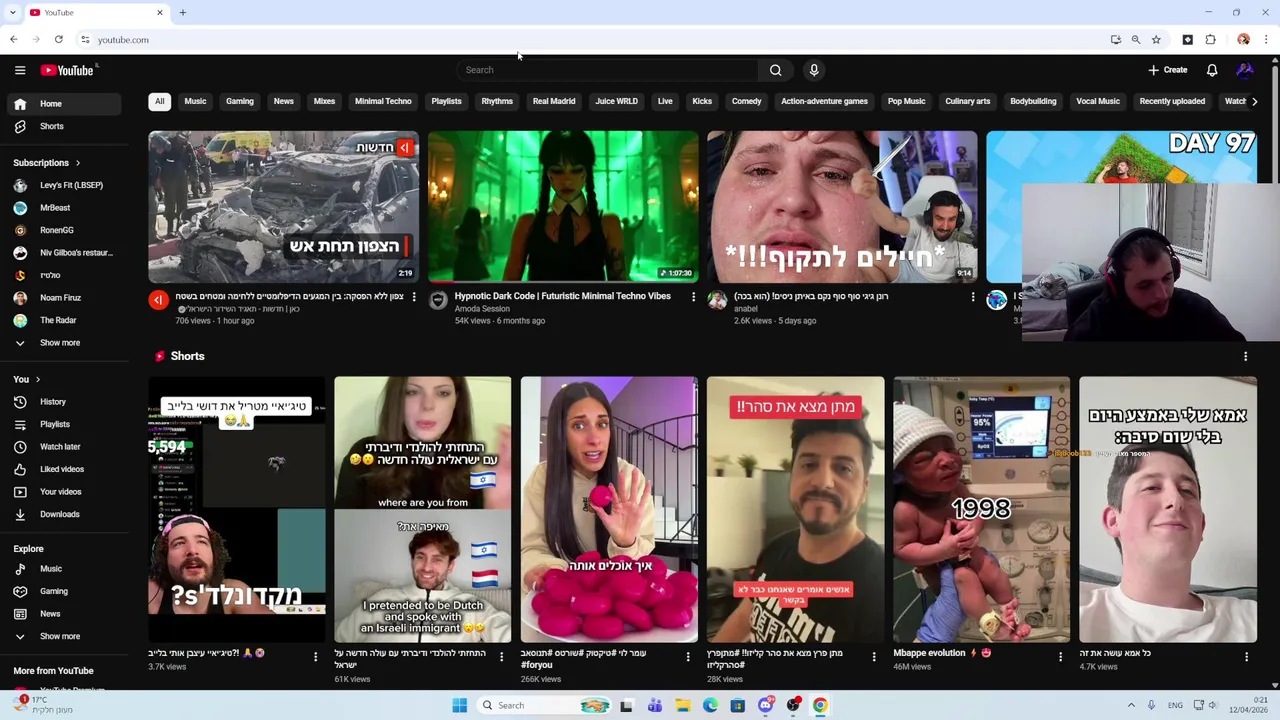This screenshot has width=1280, height=720.
Task: Open the YouTube hamburger guide menu
Action: pos(20,70)
